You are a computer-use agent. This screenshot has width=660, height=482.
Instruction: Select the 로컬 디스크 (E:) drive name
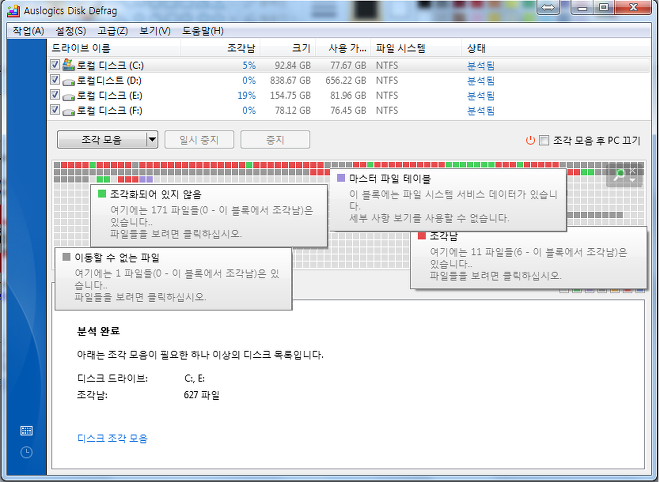109,96
